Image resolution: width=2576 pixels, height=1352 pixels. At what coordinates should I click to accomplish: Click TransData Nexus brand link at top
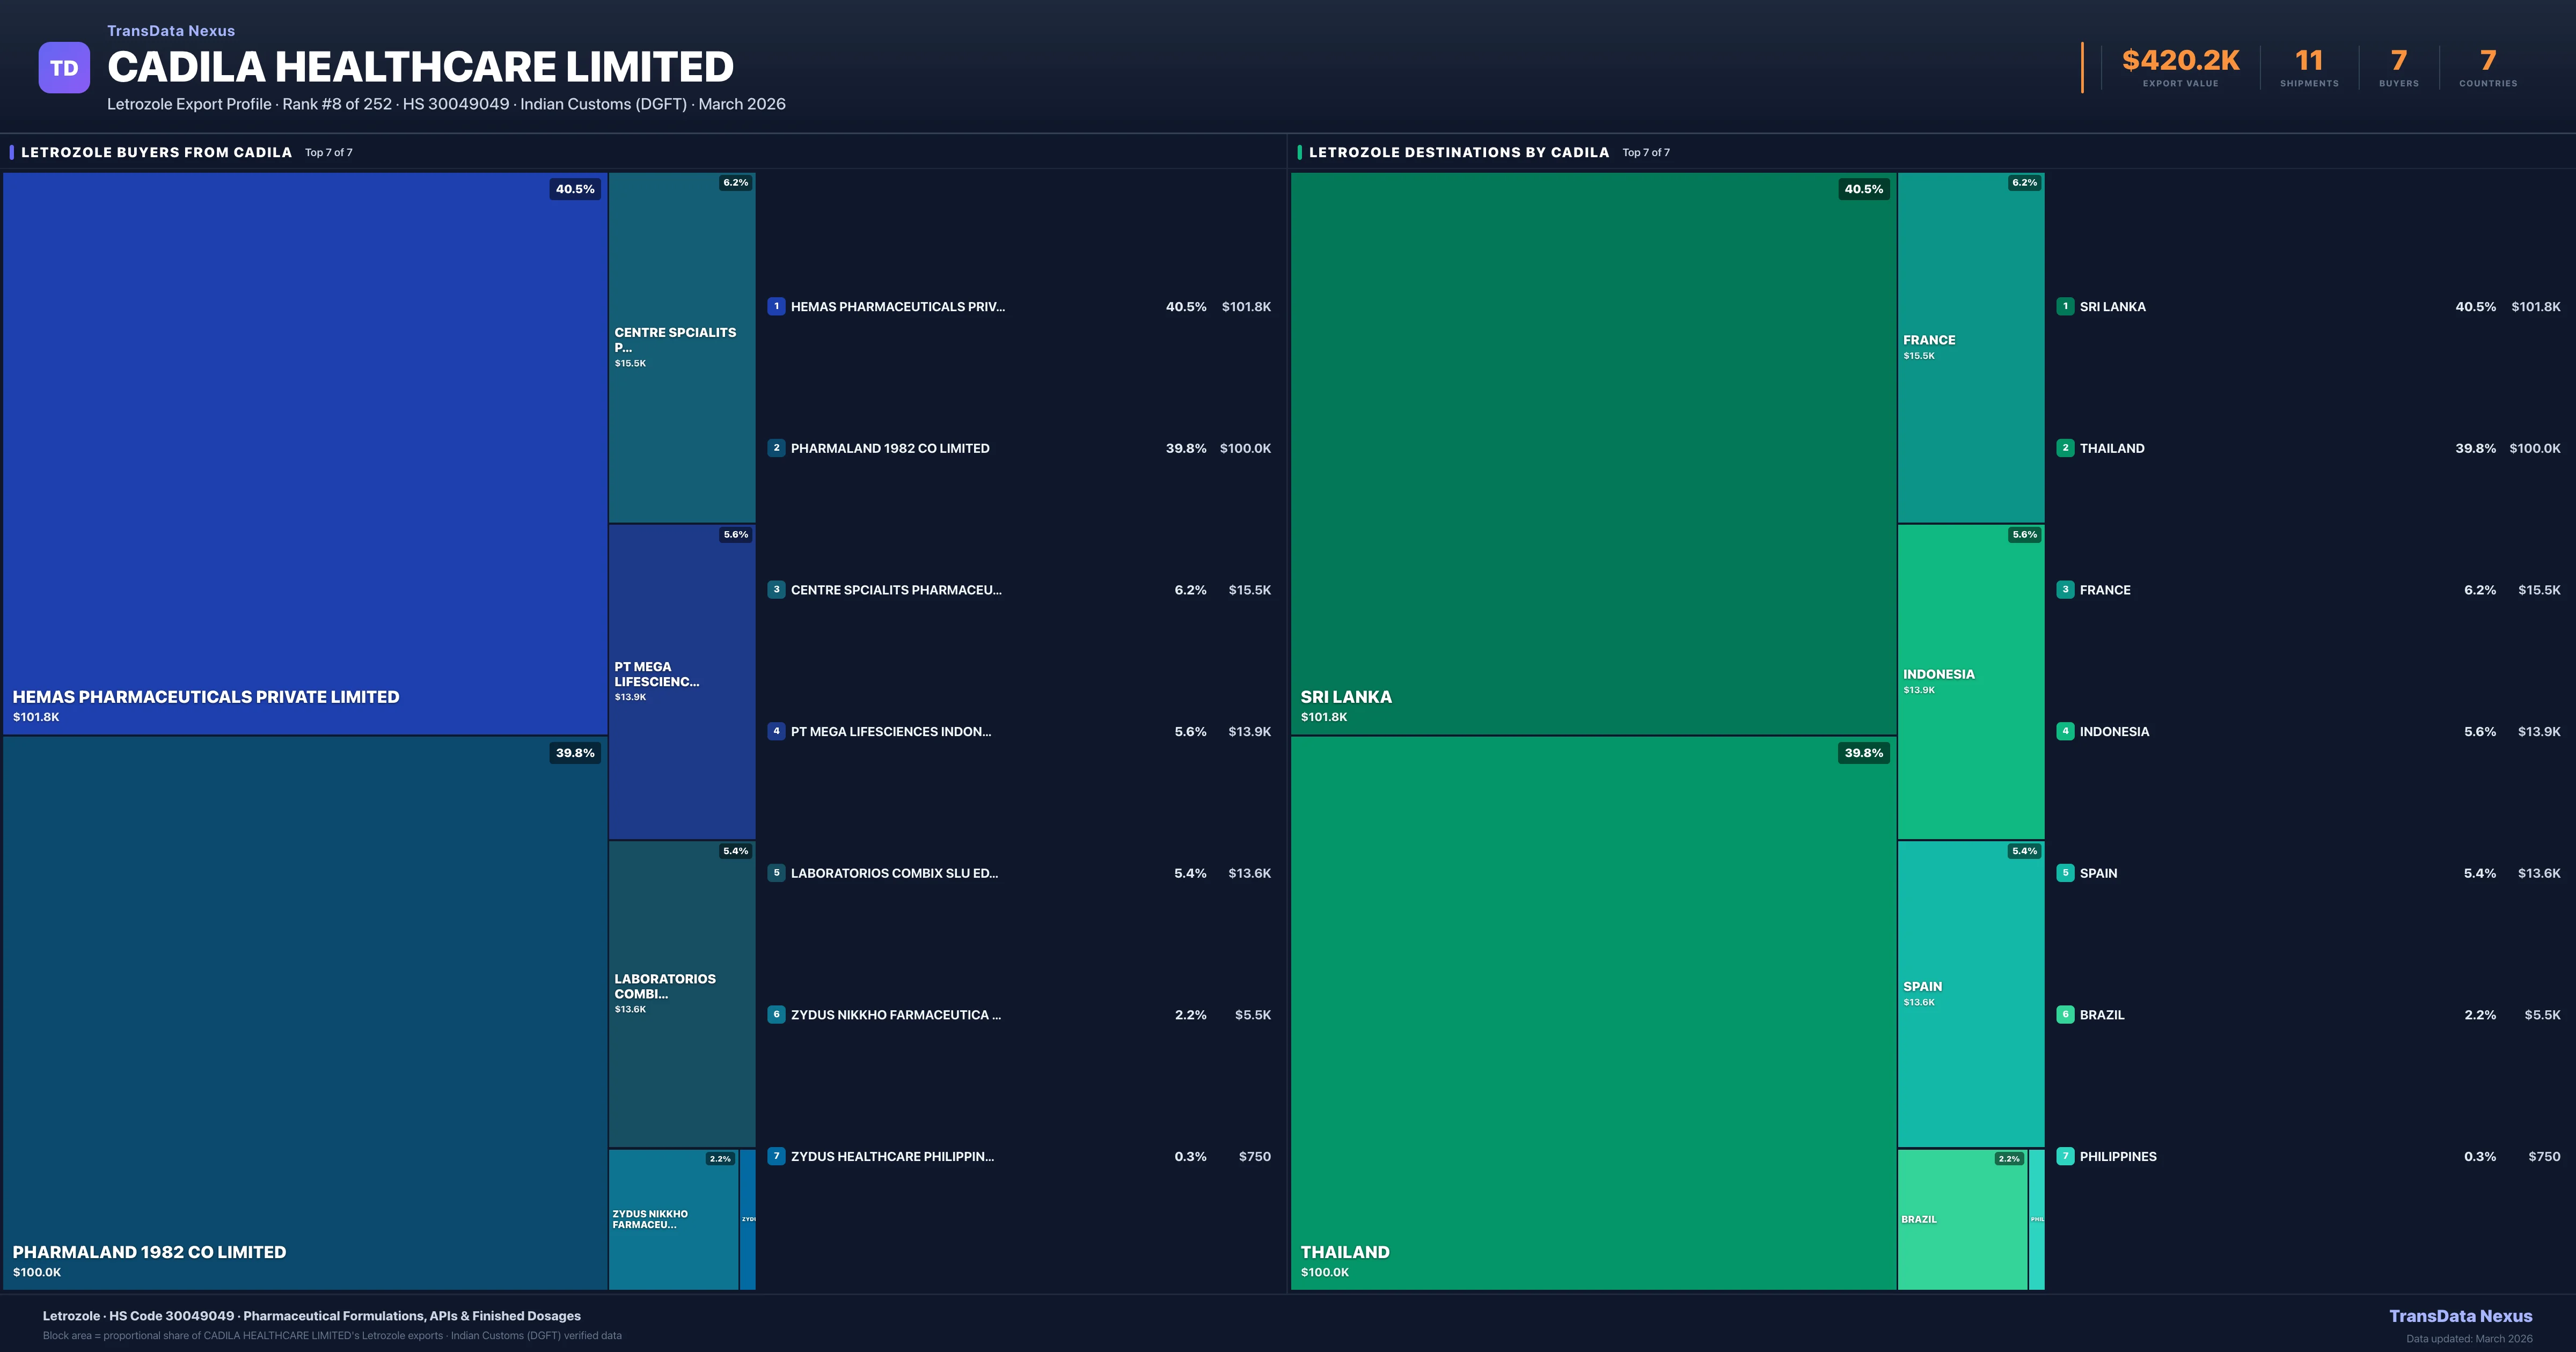(x=171, y=31)
